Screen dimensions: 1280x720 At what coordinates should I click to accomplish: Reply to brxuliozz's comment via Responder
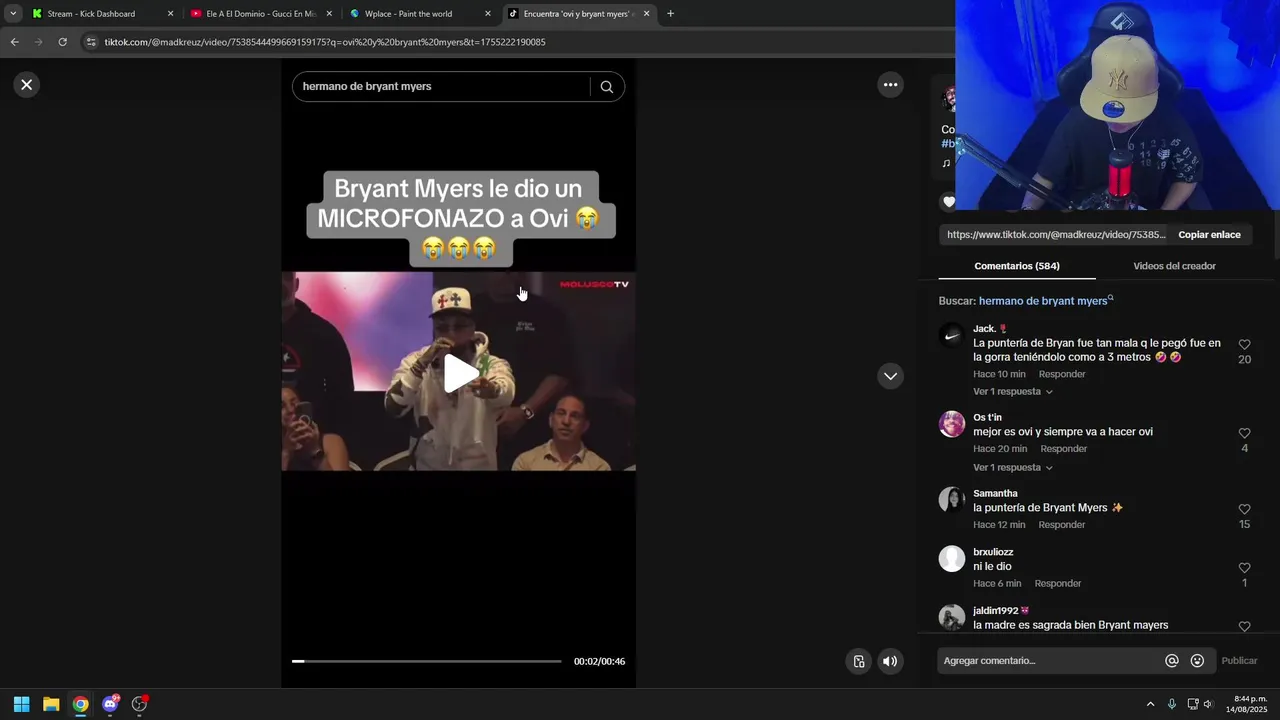tap(1057, 584)
